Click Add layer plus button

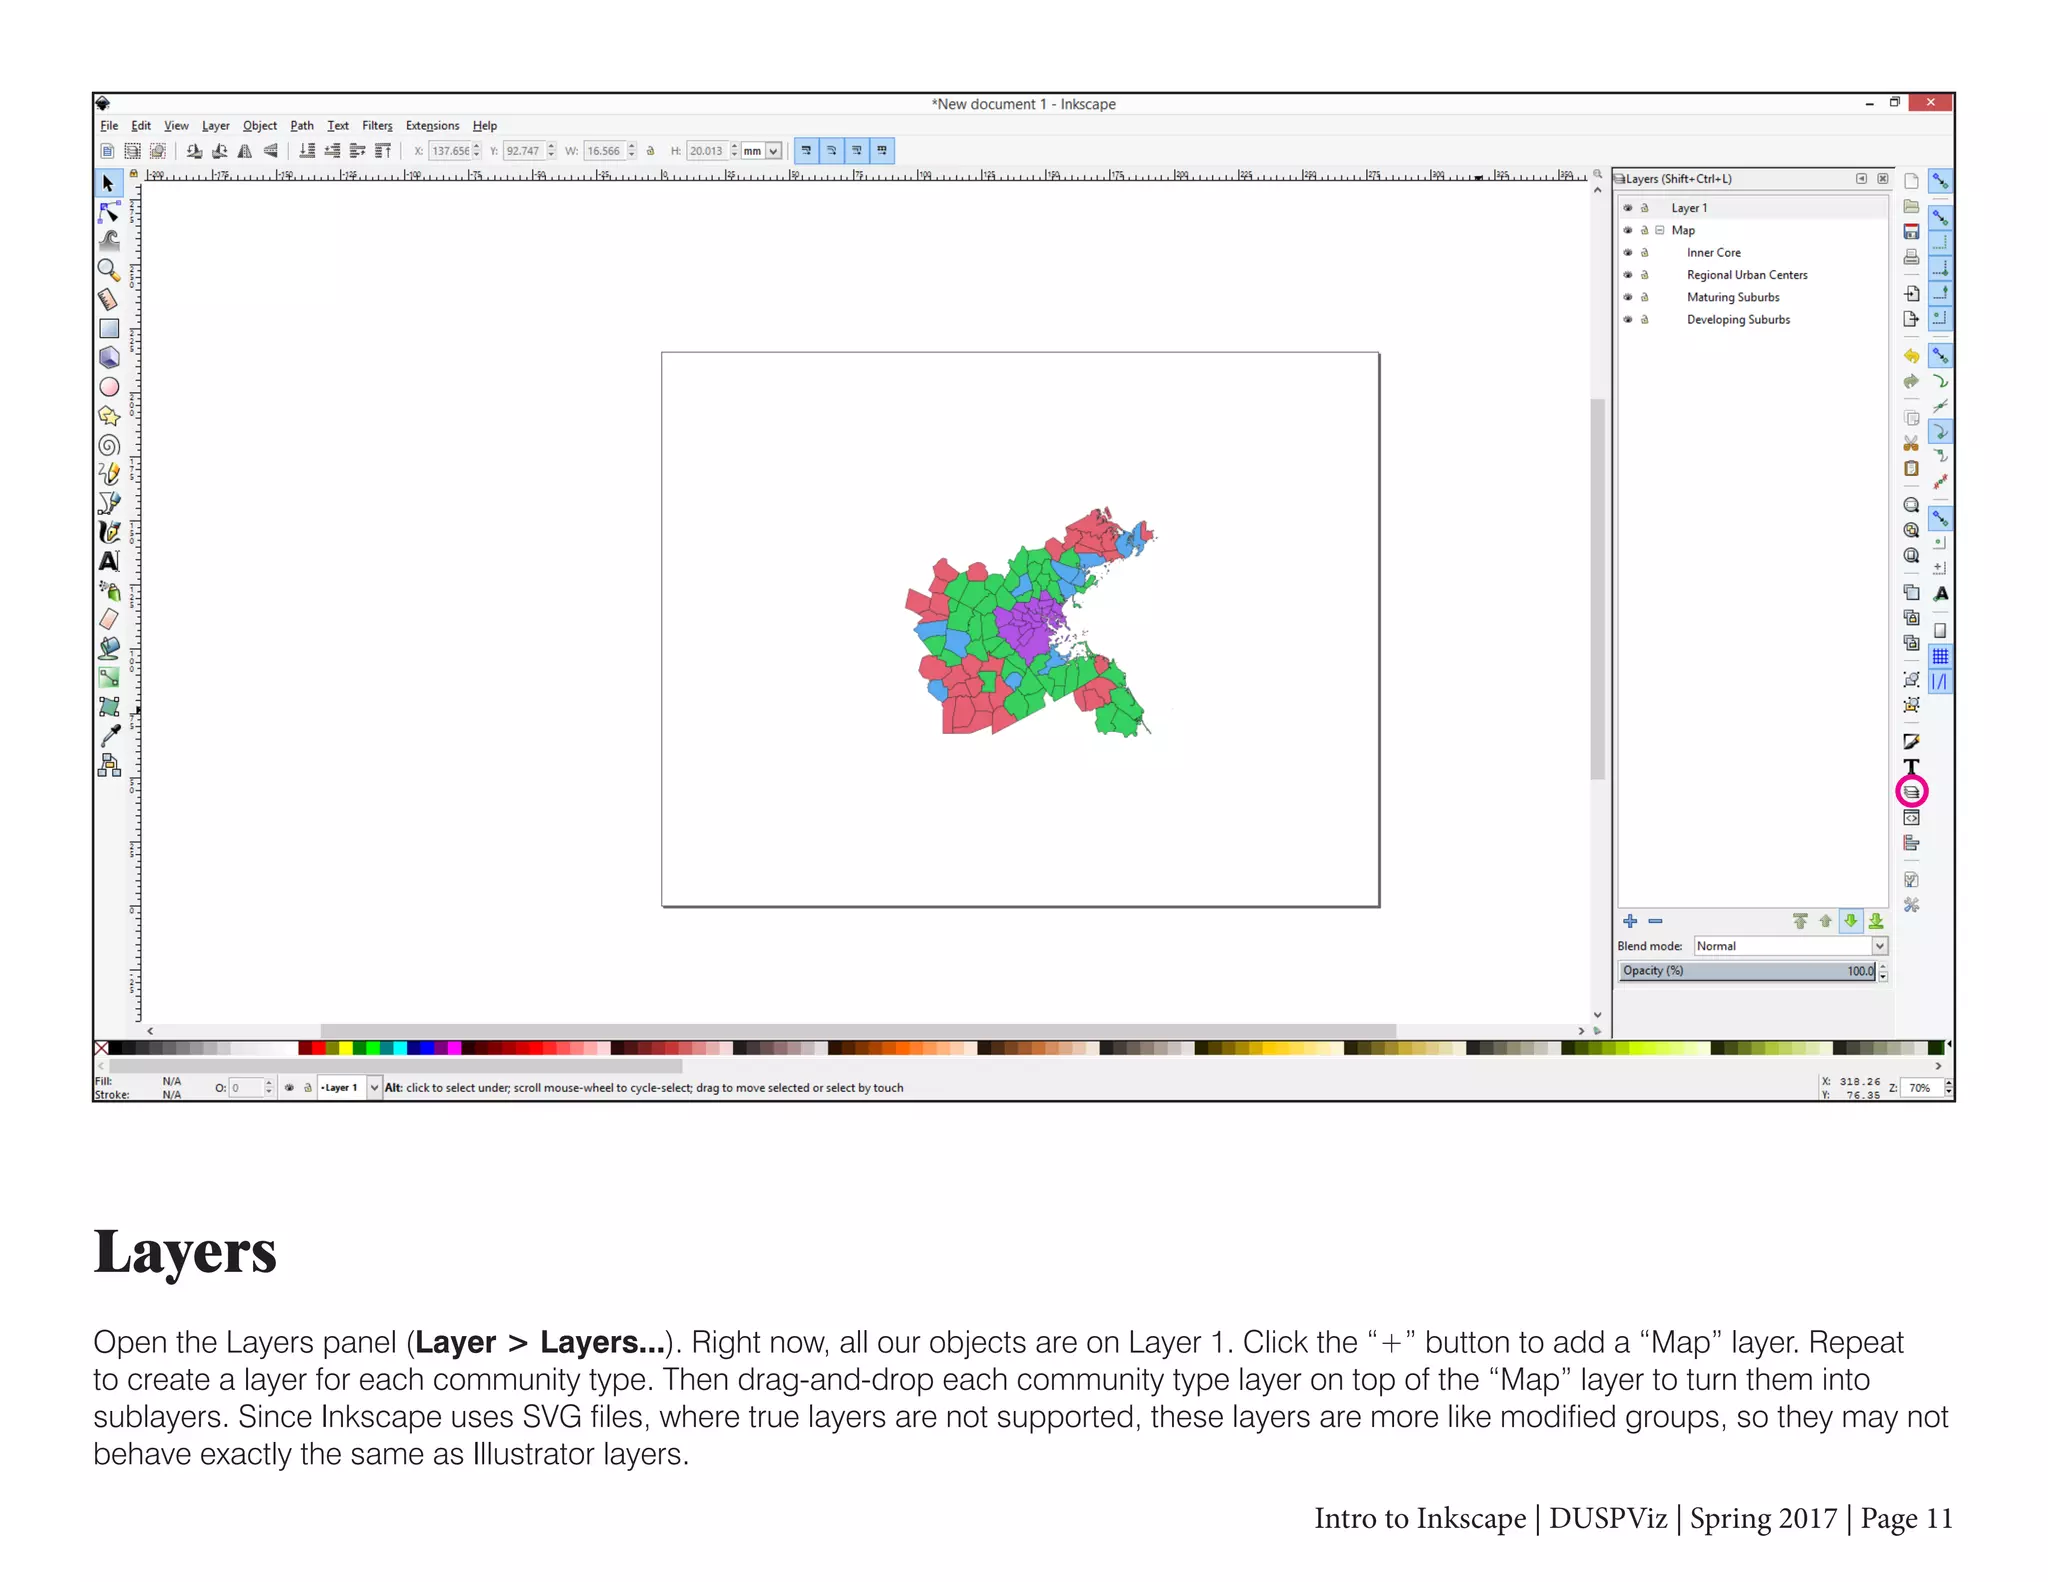click(1630, 921)
